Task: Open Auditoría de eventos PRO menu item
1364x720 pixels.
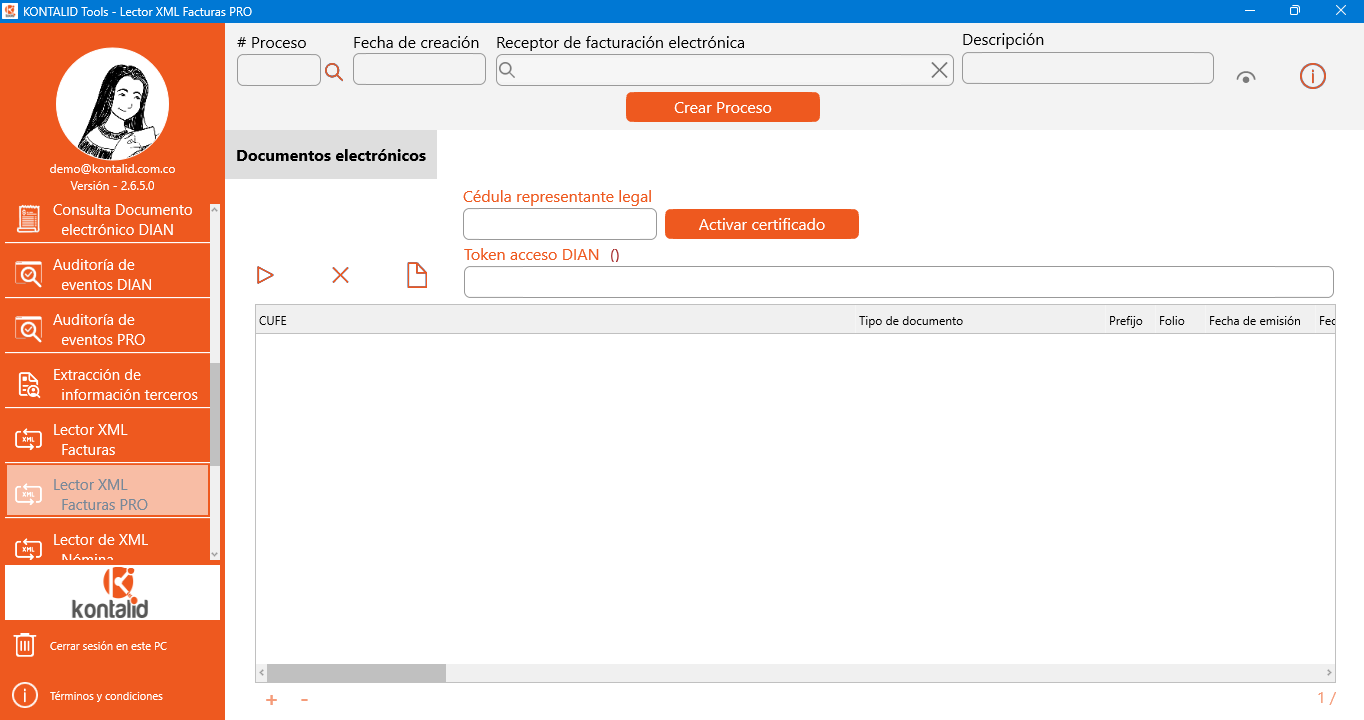Action: point(108,329)
